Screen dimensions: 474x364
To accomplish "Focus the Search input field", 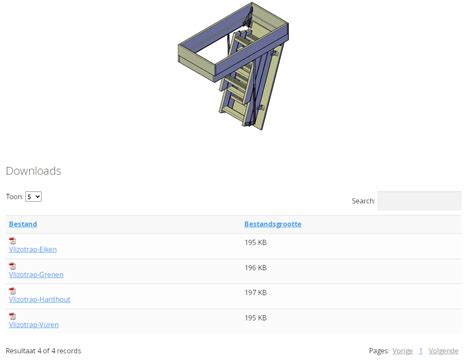I will (419, 201).
